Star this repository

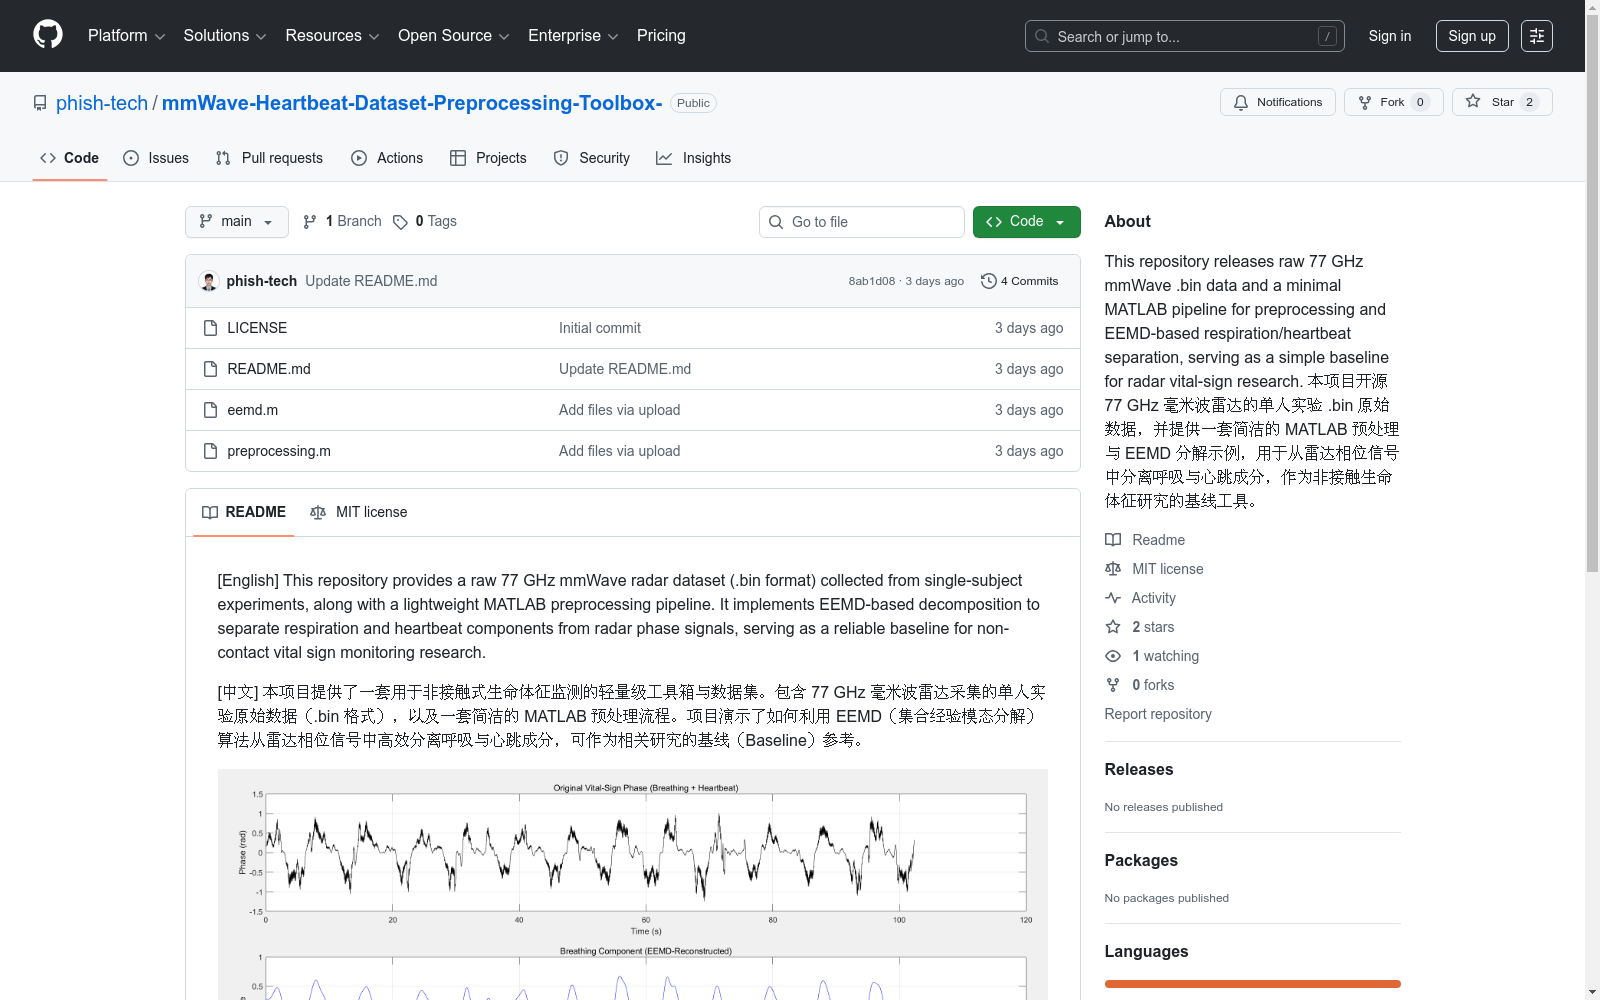pyautogui.click(x=1502, y=102)
